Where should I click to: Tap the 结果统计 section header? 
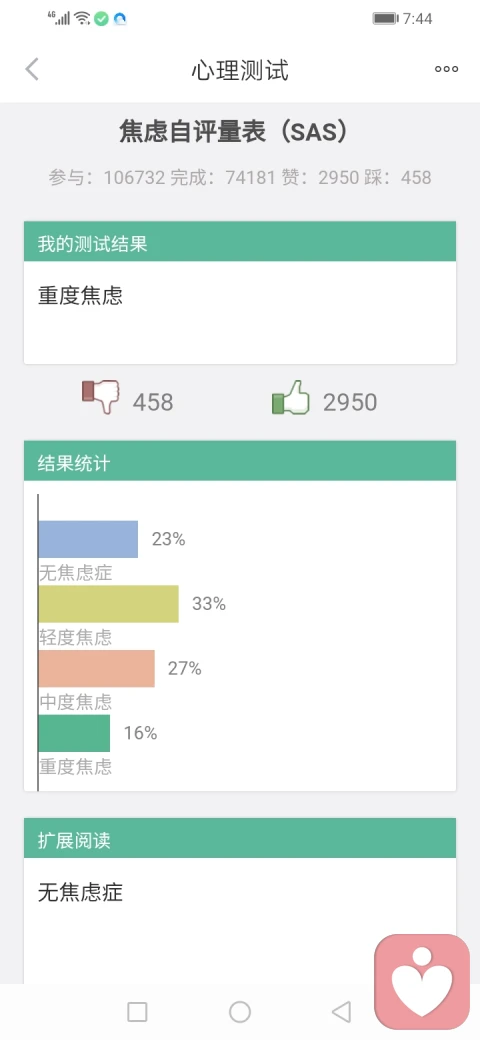coord(240,461)
